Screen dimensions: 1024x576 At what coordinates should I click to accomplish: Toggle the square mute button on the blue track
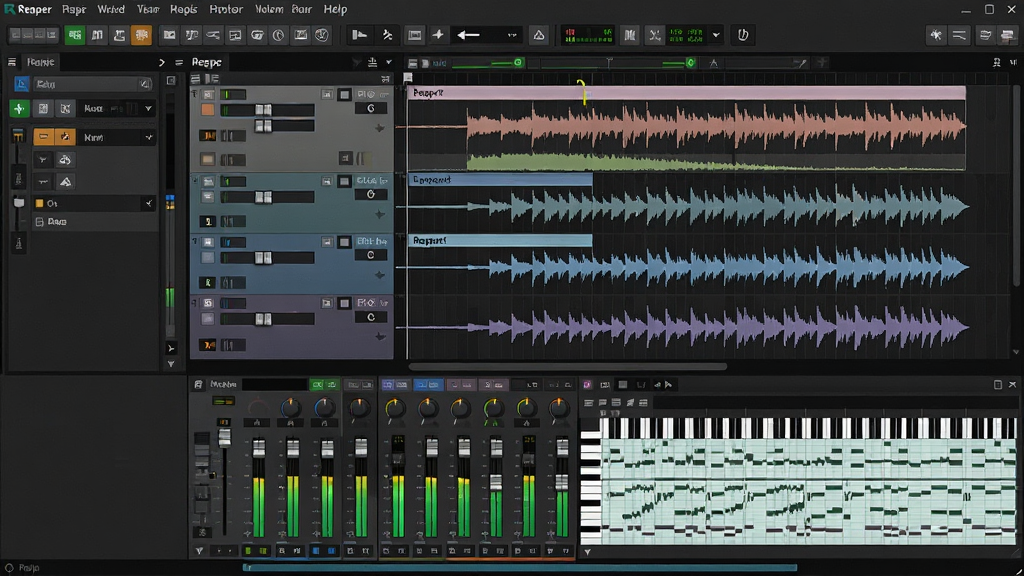344,242
